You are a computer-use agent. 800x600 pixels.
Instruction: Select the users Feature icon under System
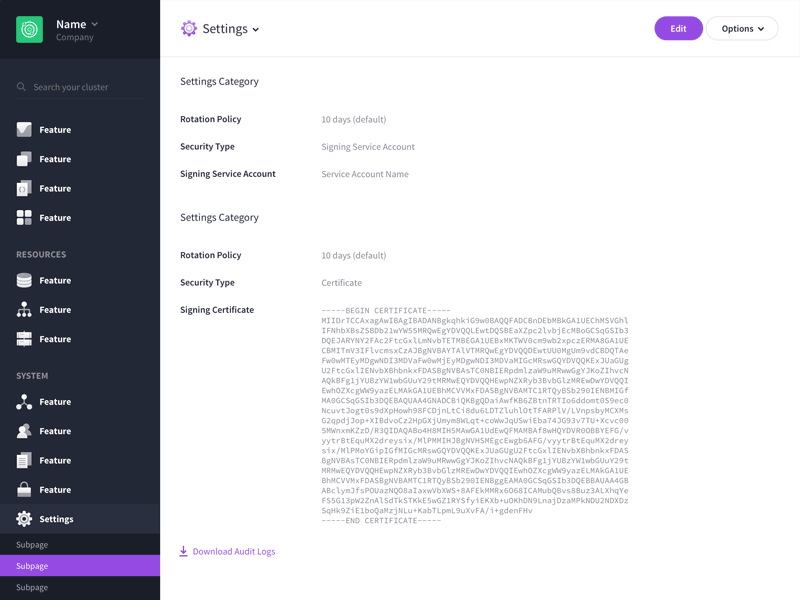[x=24, y=431]
